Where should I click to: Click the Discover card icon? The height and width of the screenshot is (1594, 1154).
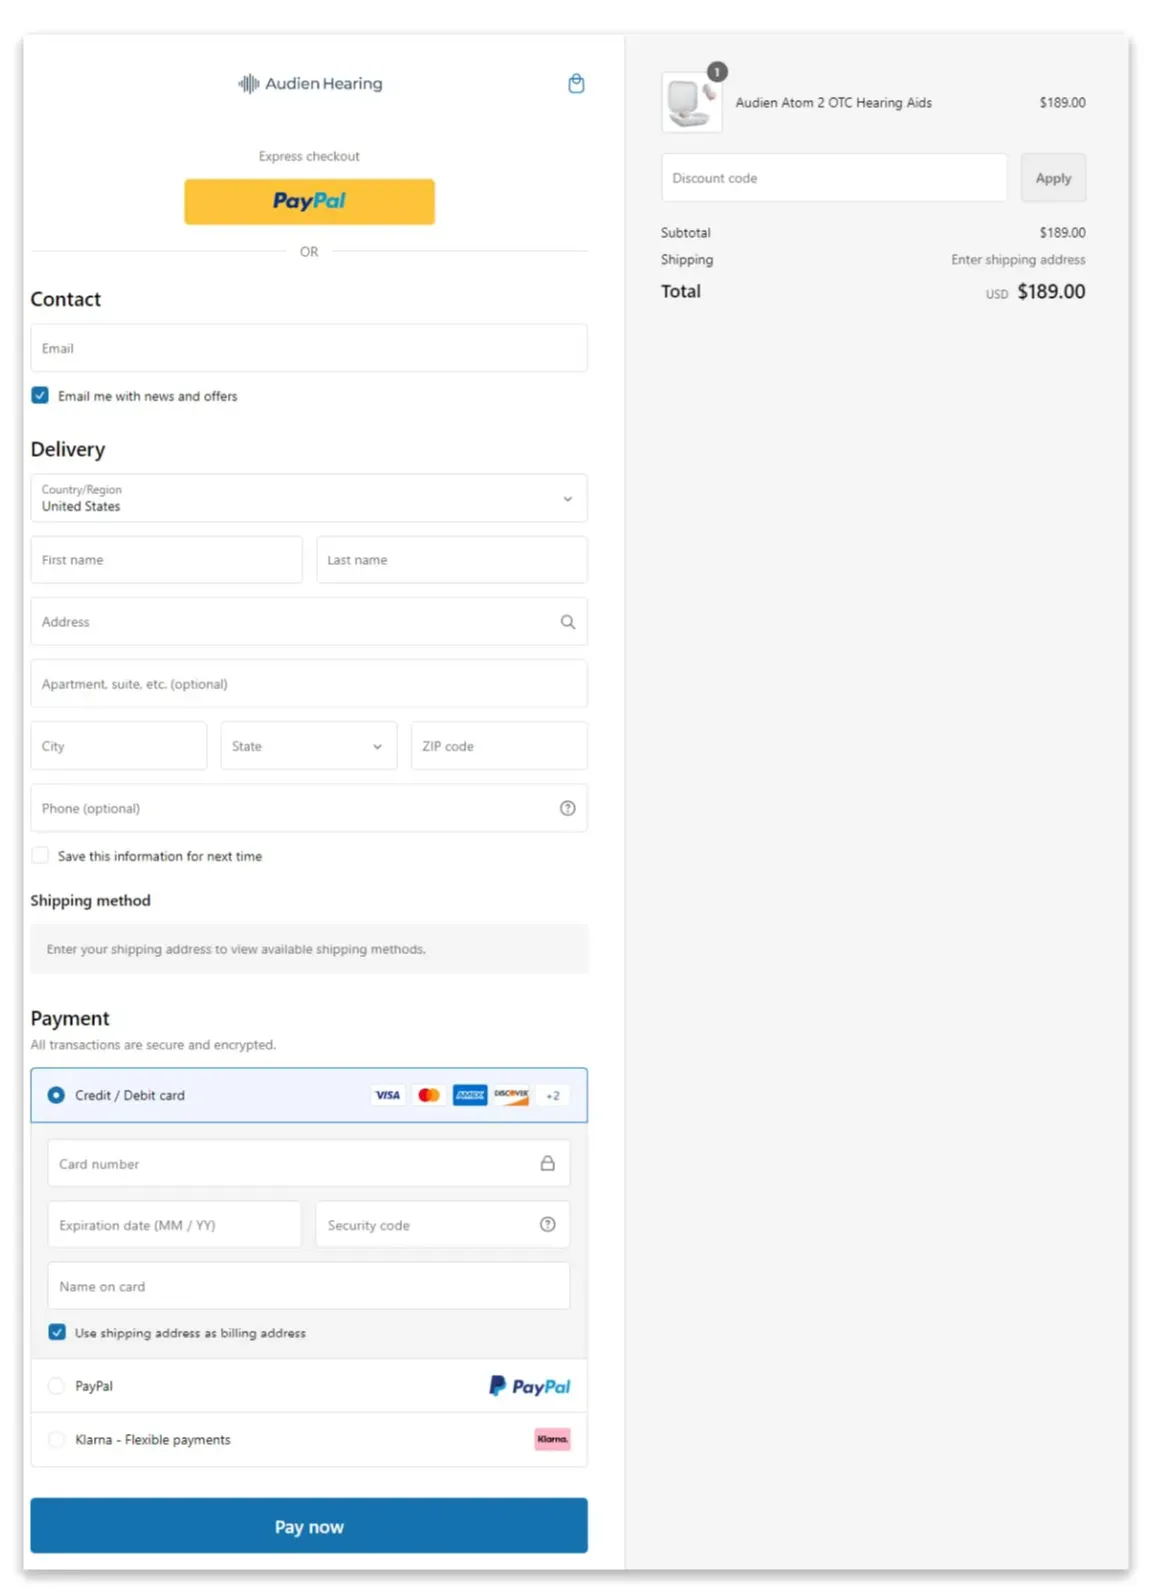(511, 1095)
